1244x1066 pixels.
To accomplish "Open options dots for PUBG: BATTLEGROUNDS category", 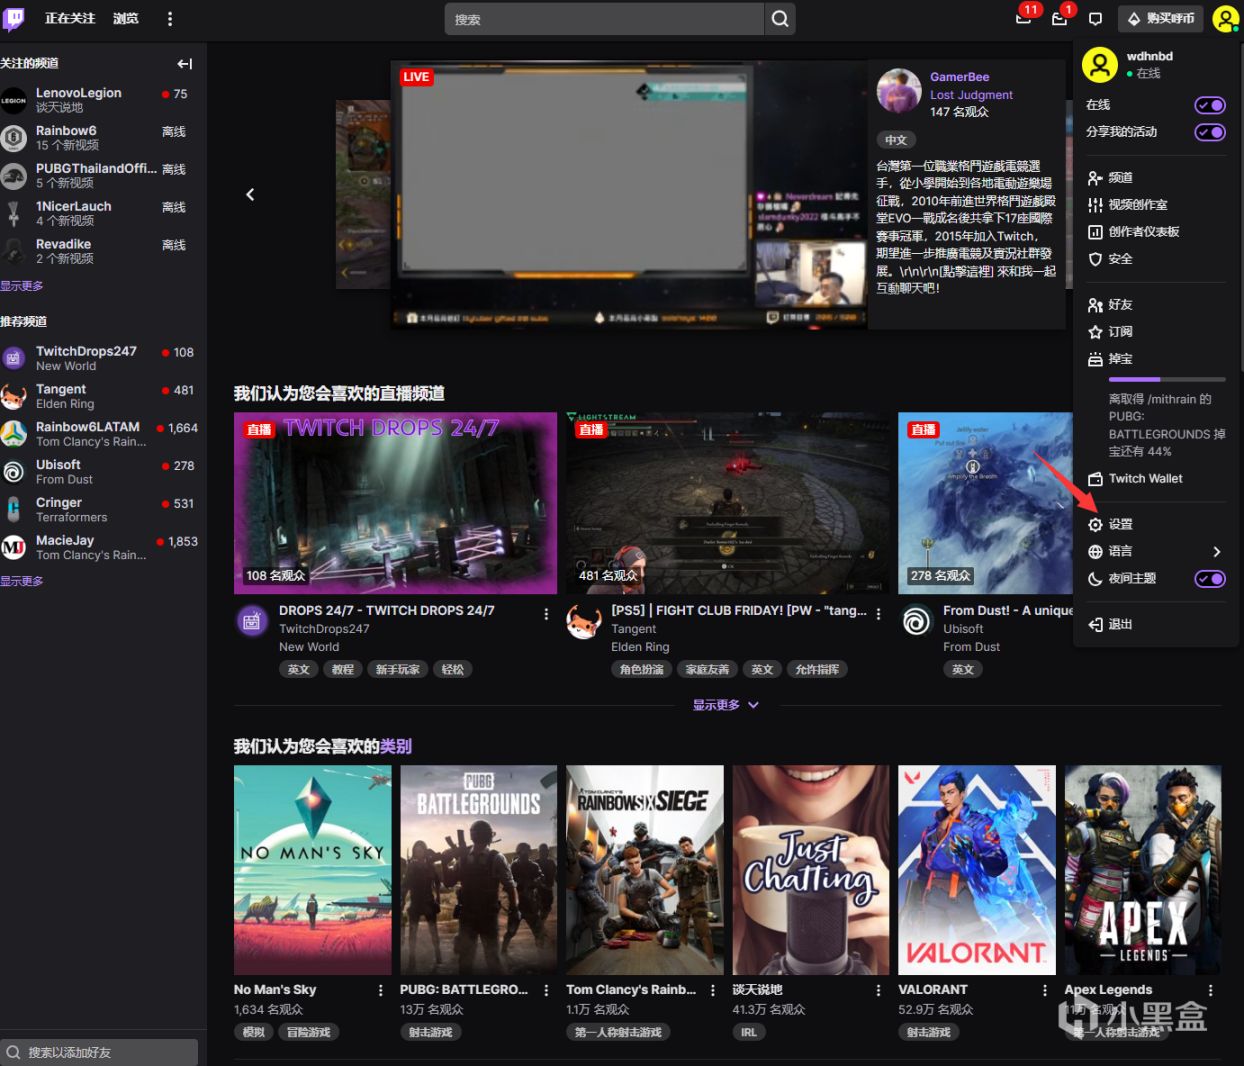I will click(546, 990).
